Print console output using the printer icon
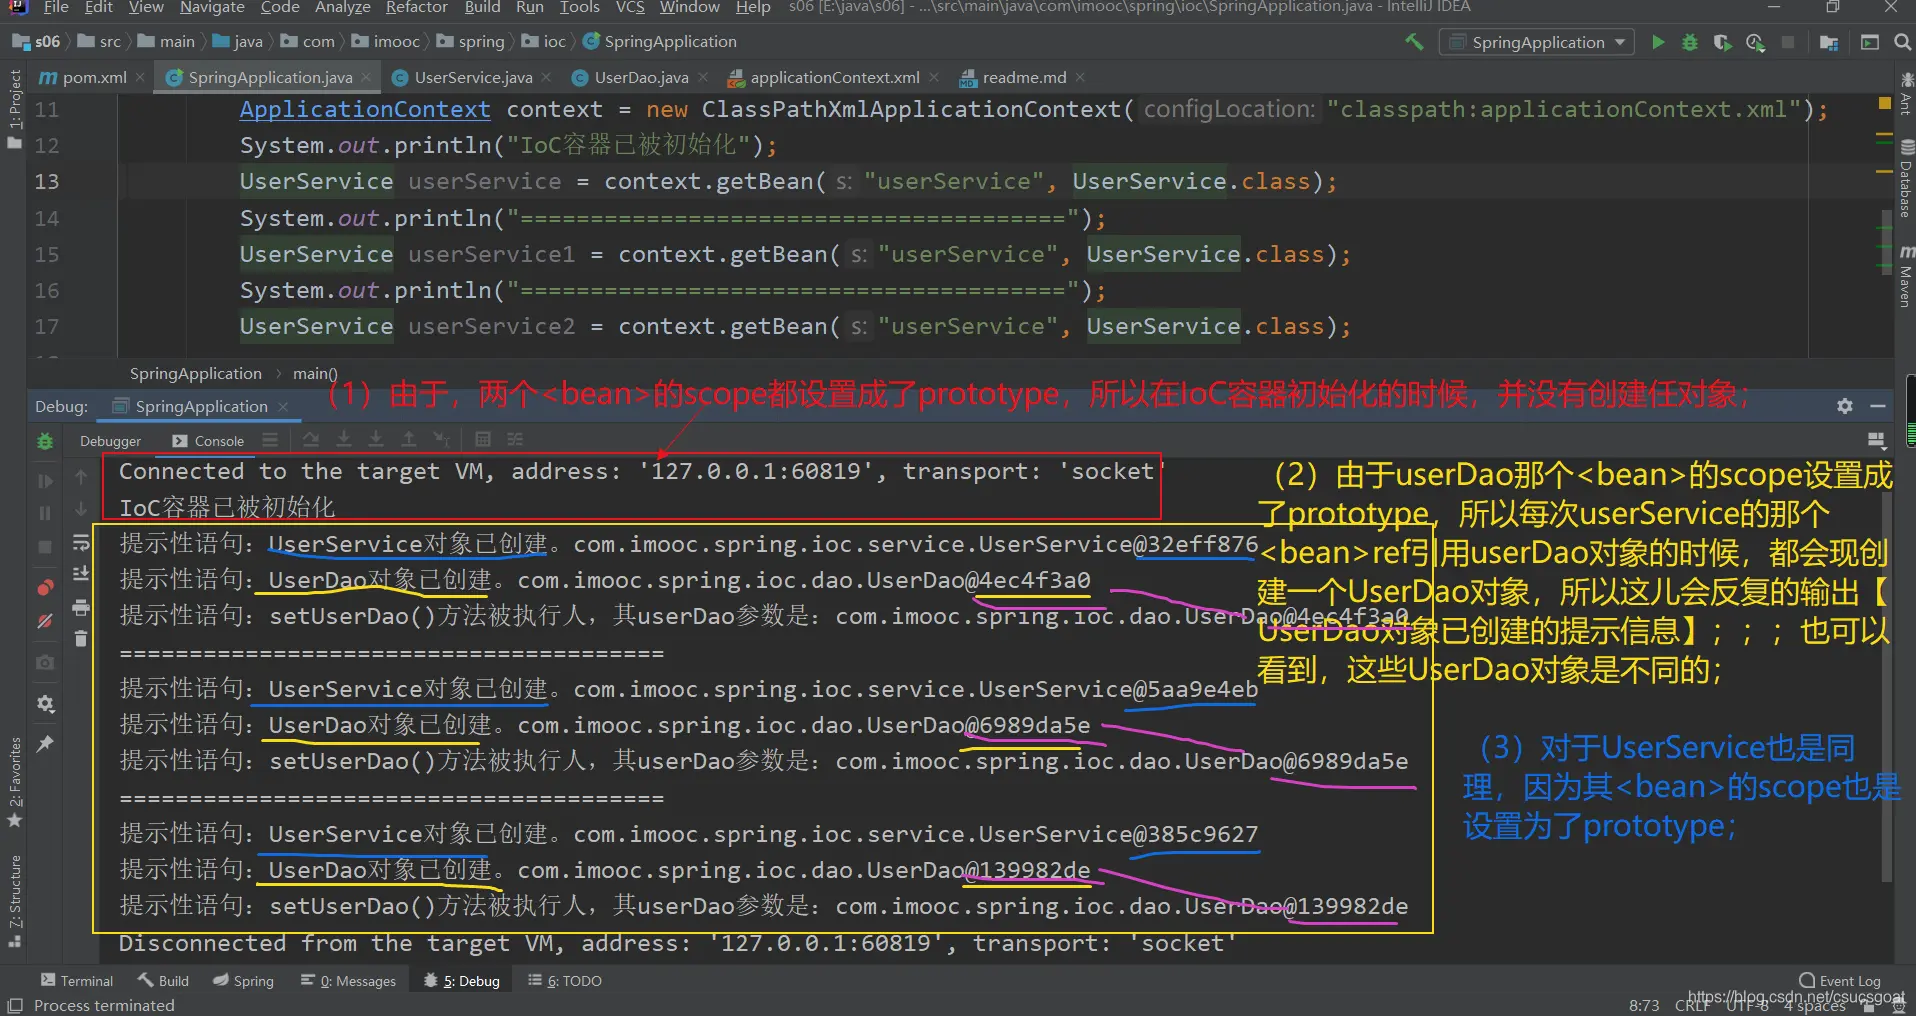This screenshot has width=1916, height=1016. coord(81,607)
